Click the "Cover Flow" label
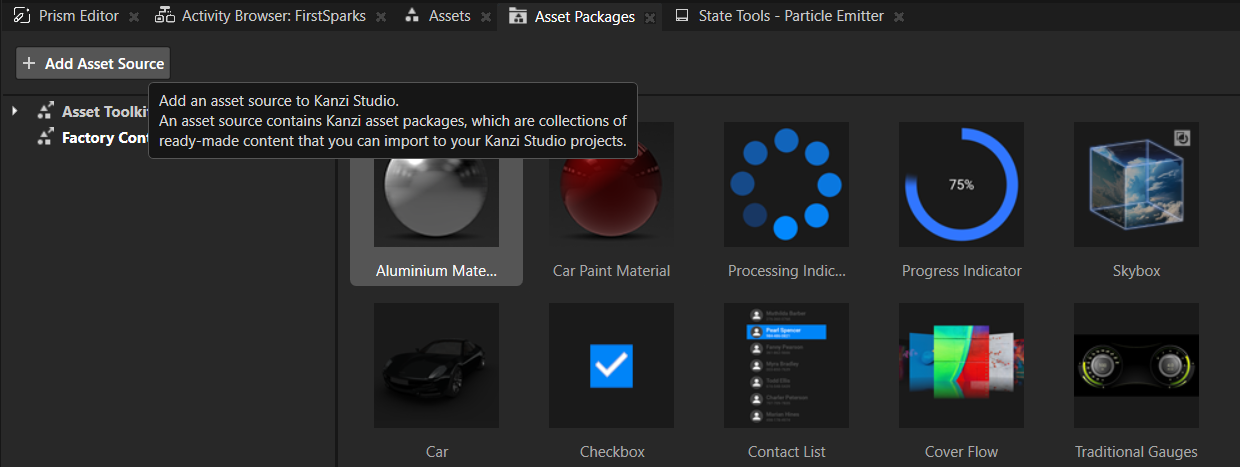The width and height of the screenshot is (1240, 467). [961, 452]
